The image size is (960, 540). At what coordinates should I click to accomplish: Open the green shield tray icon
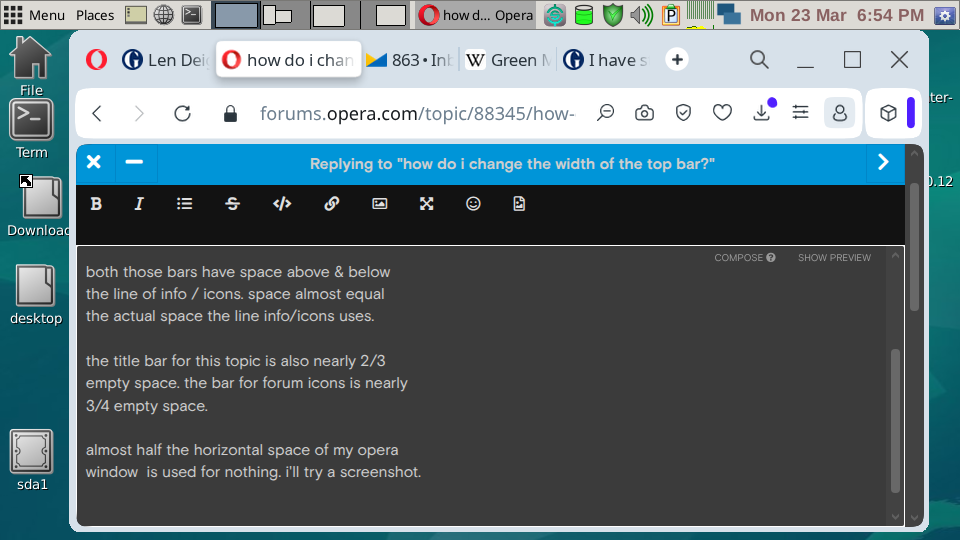click(x=612, y=15)
